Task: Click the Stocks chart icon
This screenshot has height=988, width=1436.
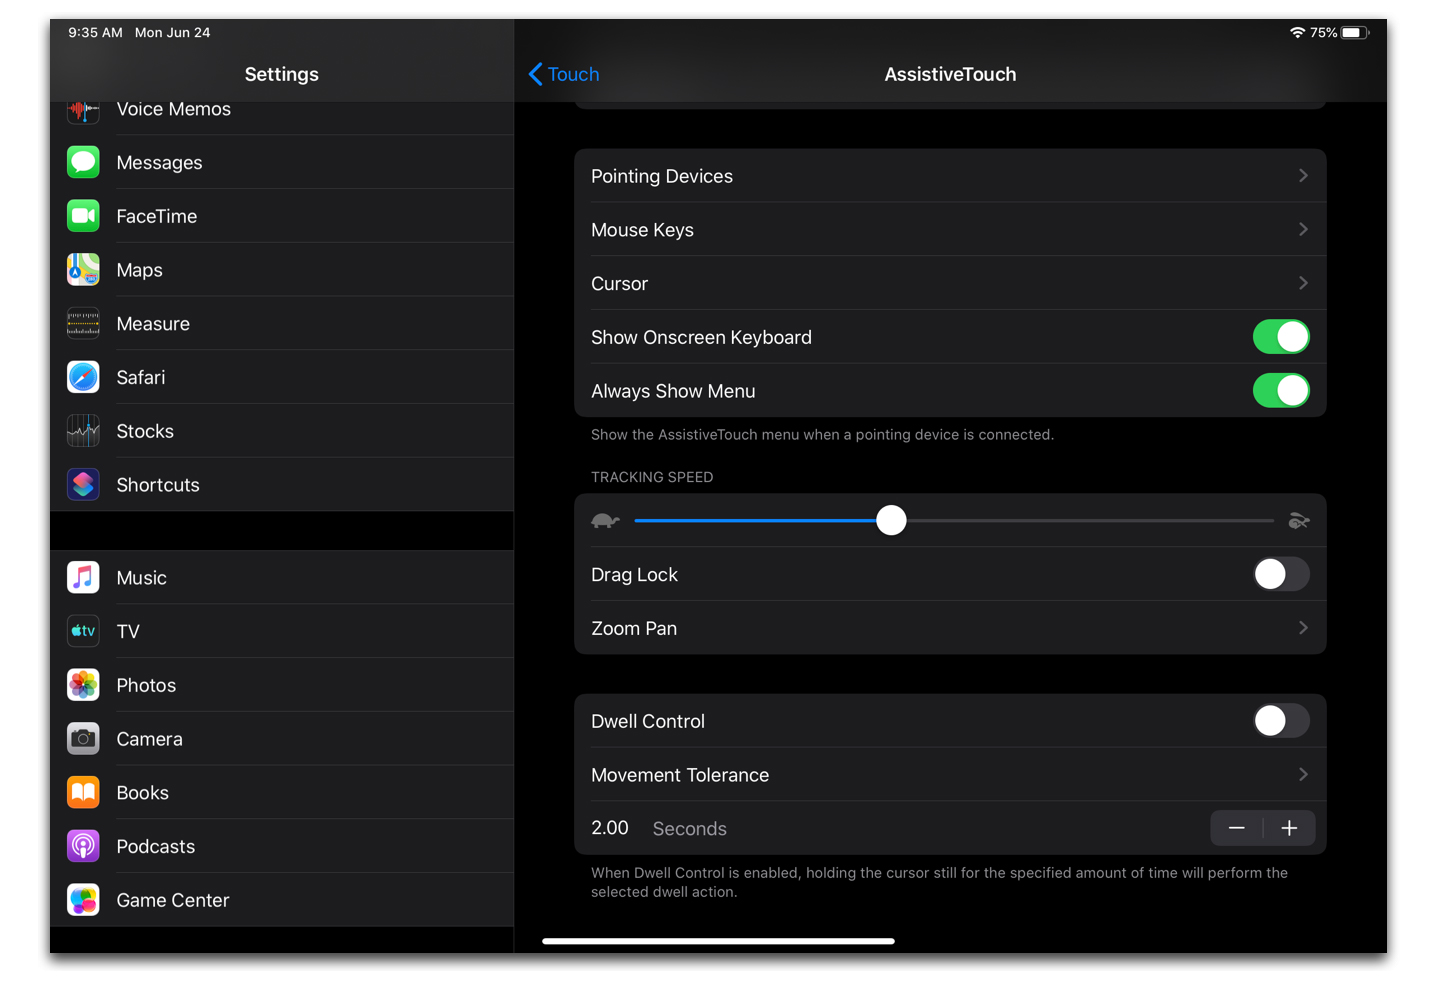Action: click(x=83, y=431)
